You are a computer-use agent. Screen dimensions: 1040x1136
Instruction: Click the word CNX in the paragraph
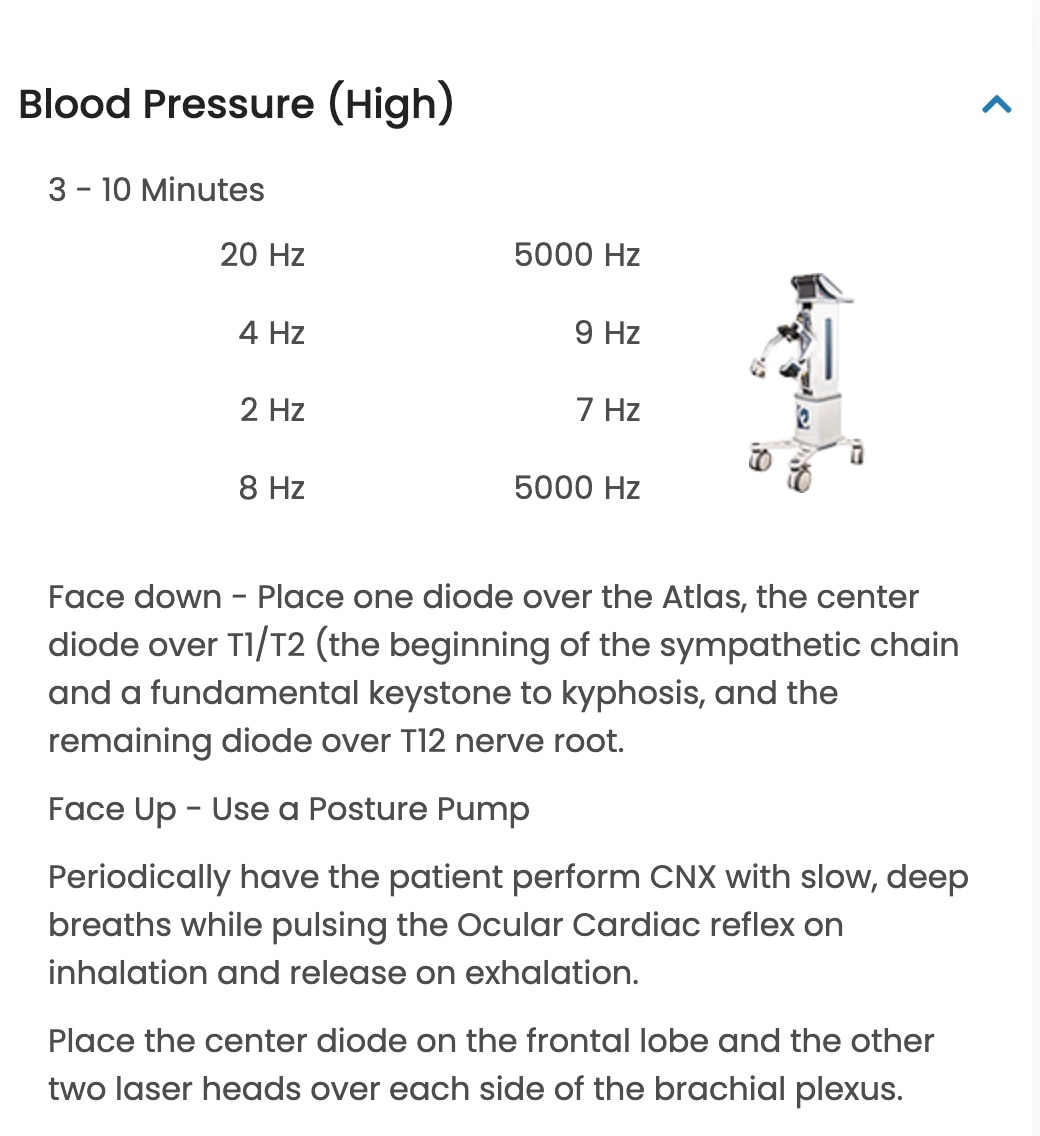click(682, 877)
